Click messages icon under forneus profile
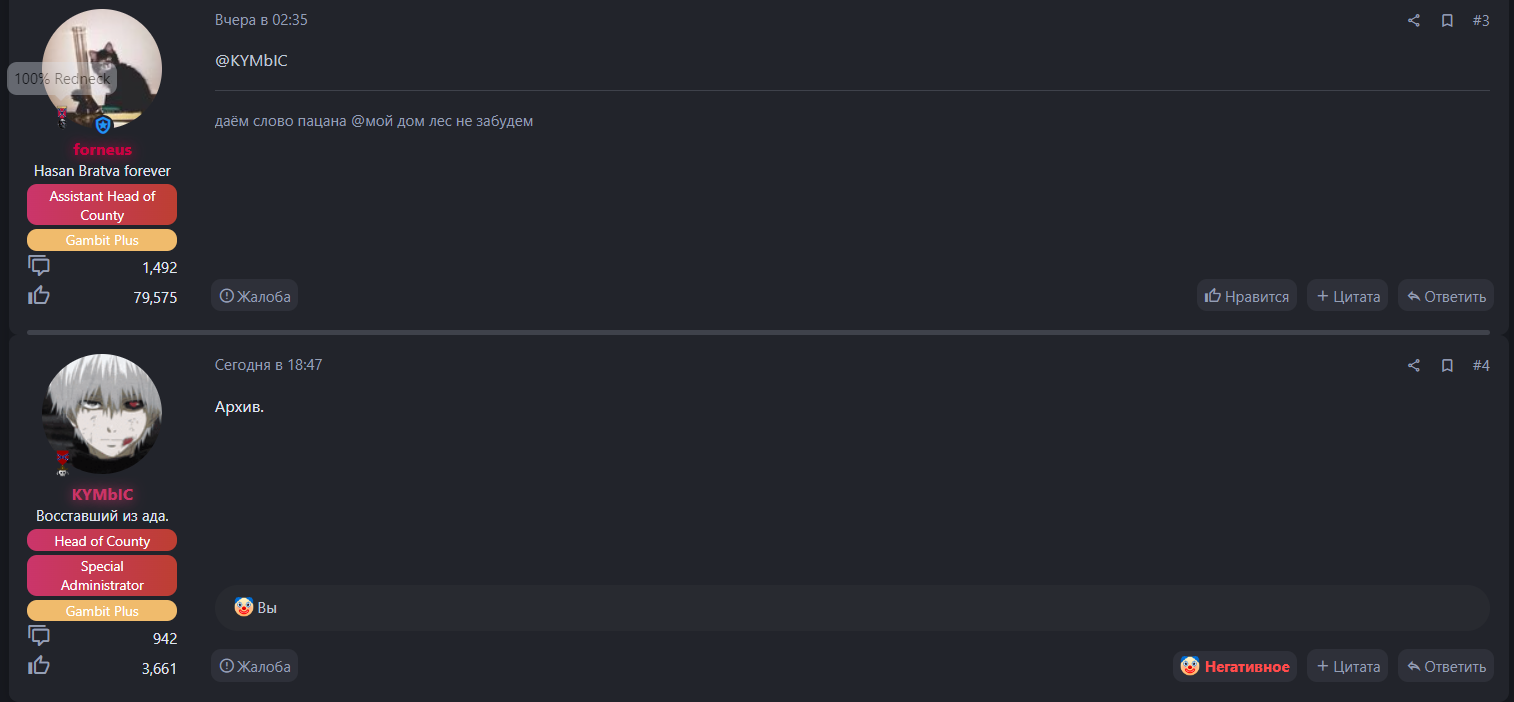 pos(39,266)
